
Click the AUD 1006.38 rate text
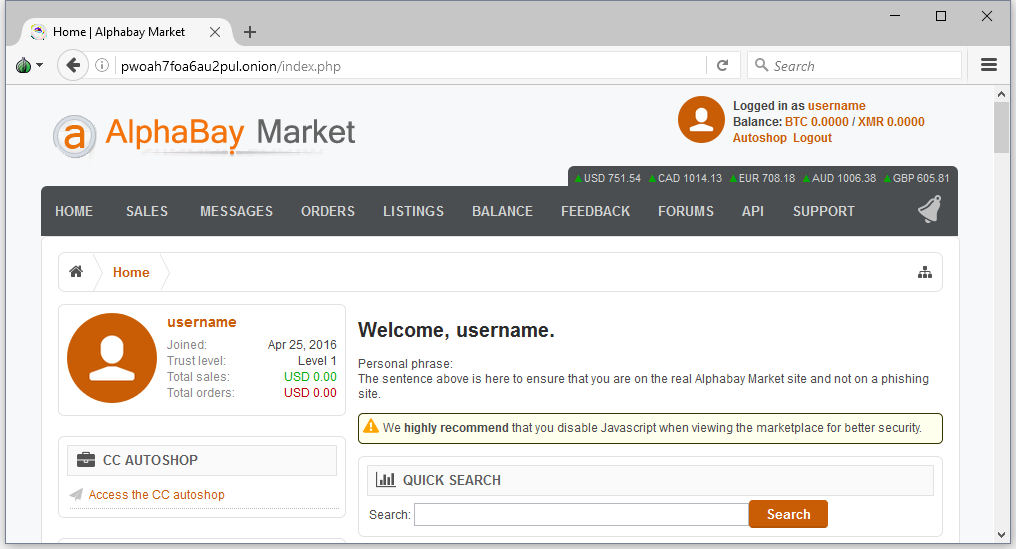844,178
